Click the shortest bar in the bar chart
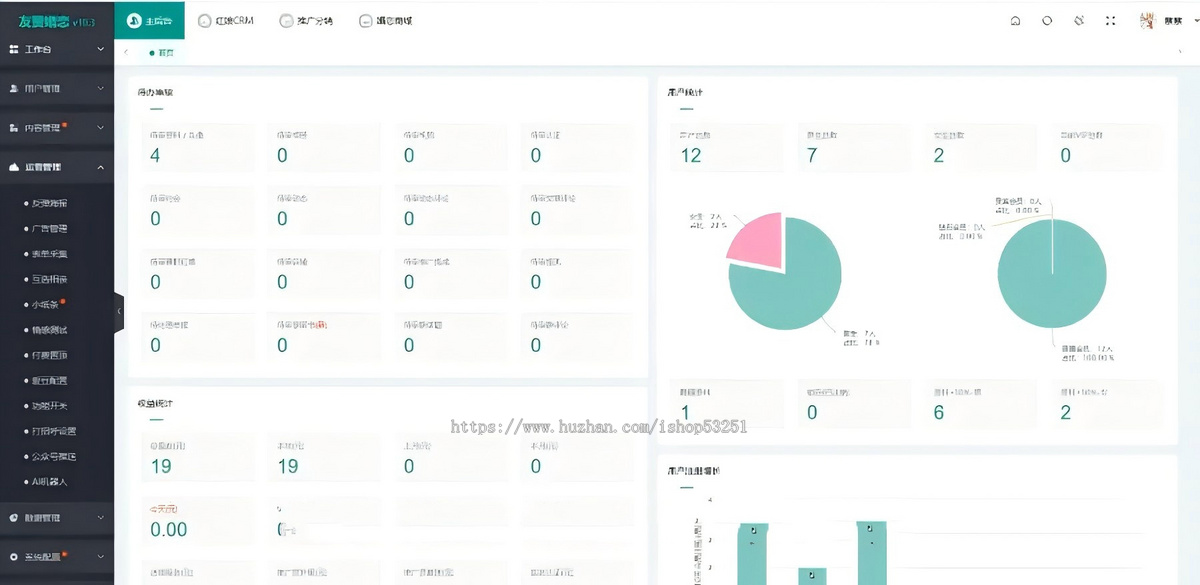 tap(812, 576)
